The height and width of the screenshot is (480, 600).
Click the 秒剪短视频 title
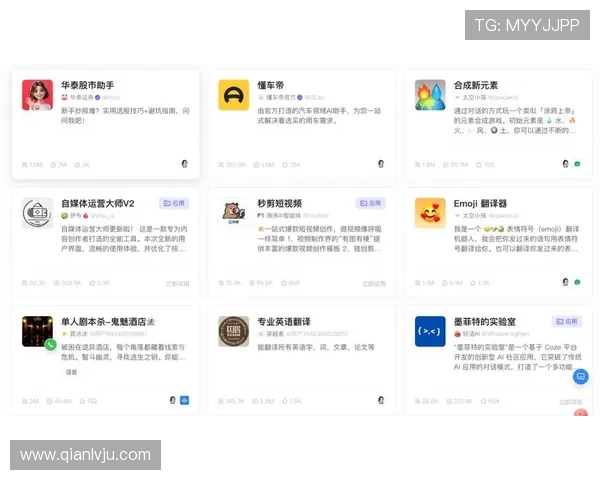(x=280, y=203)
